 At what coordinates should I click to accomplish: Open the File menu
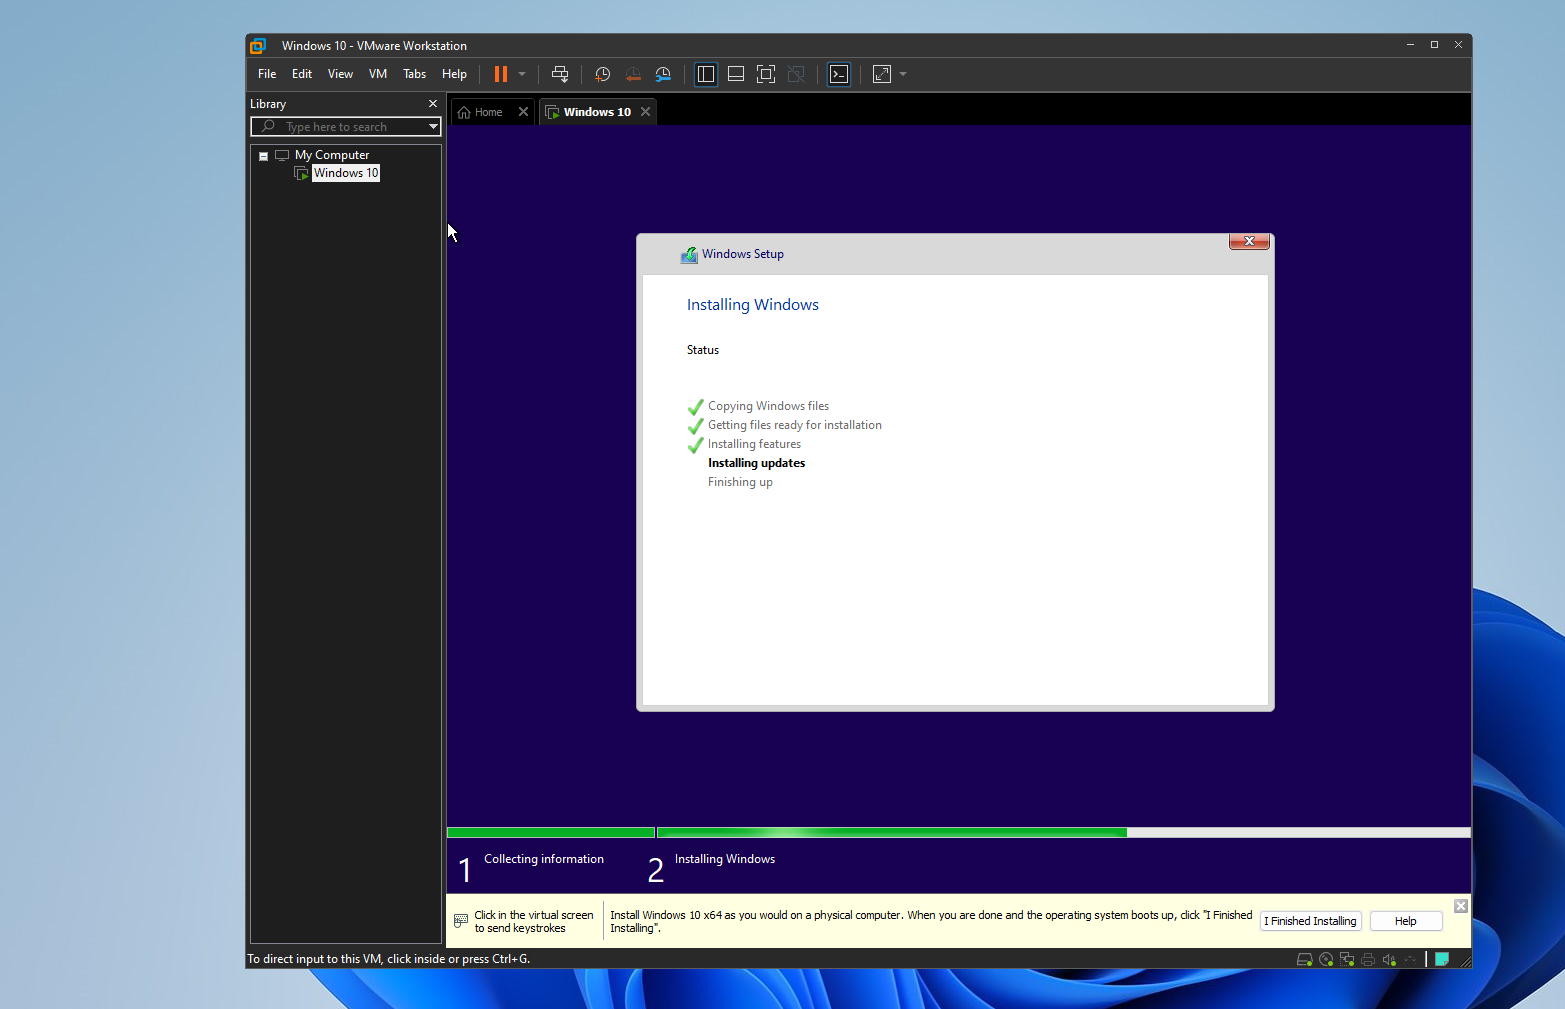(267, 74)
